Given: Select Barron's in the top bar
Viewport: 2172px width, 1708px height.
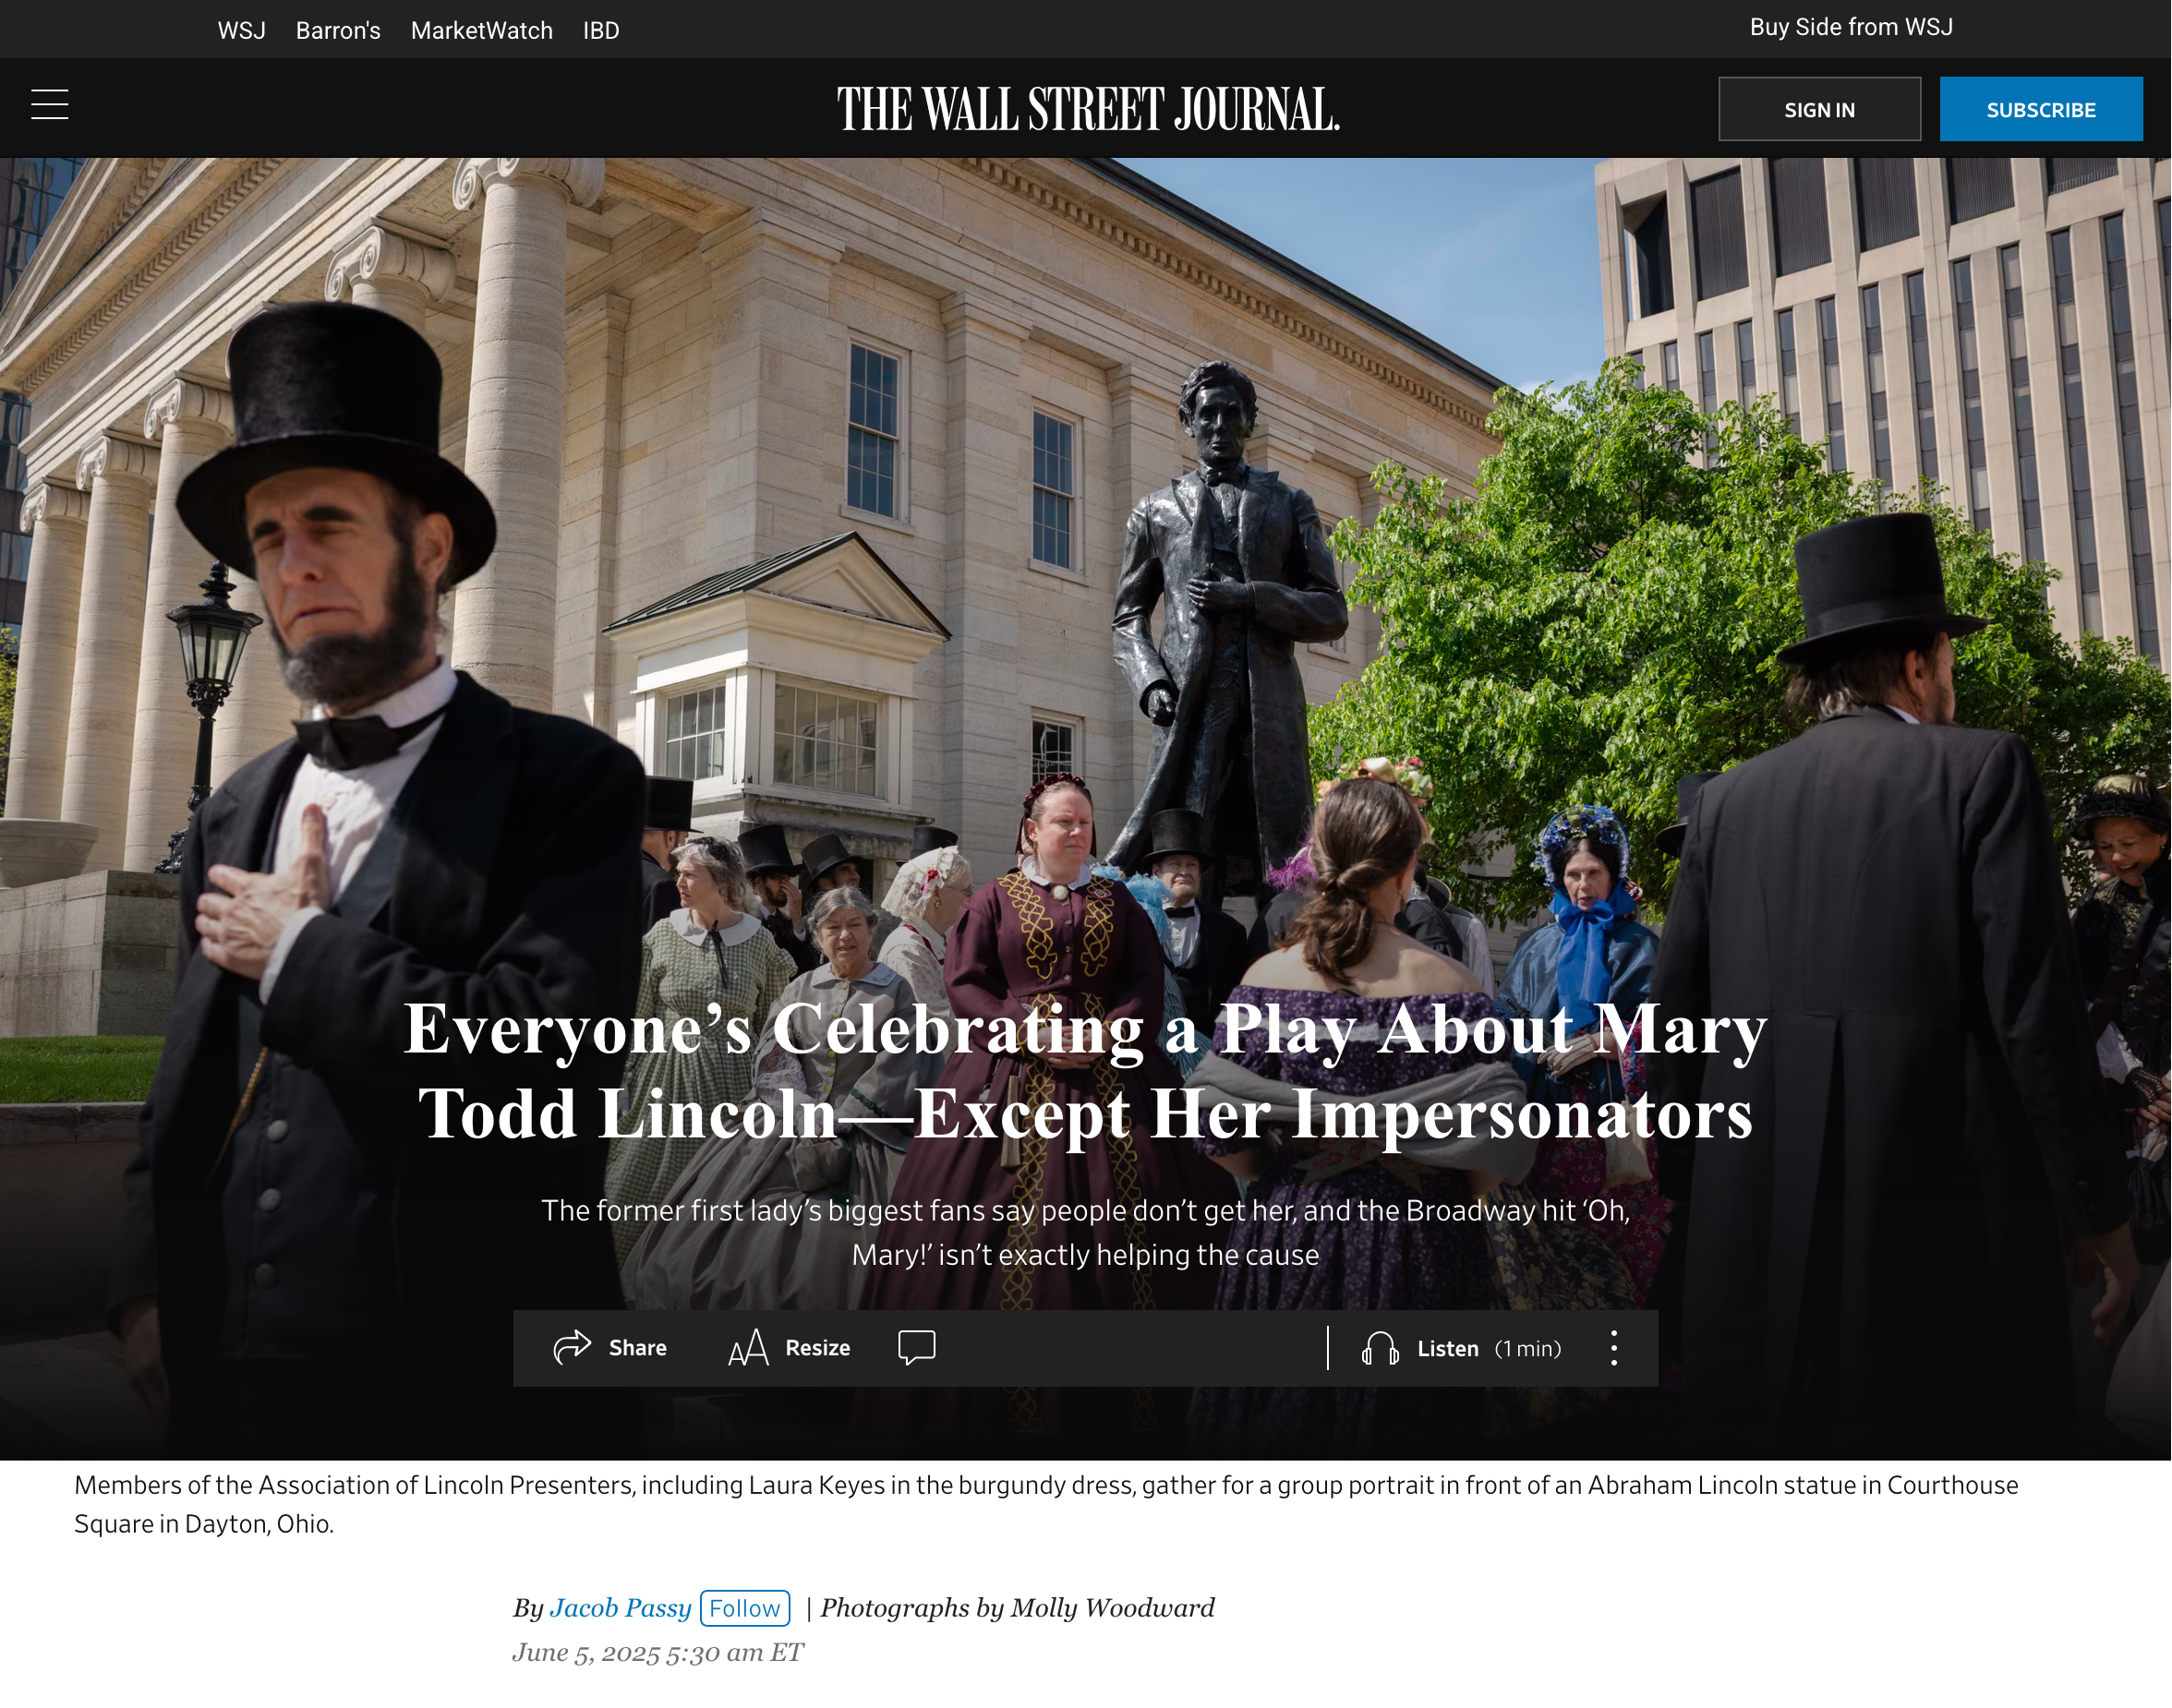Looking at the screenshot, I should (x=338, y=30).
